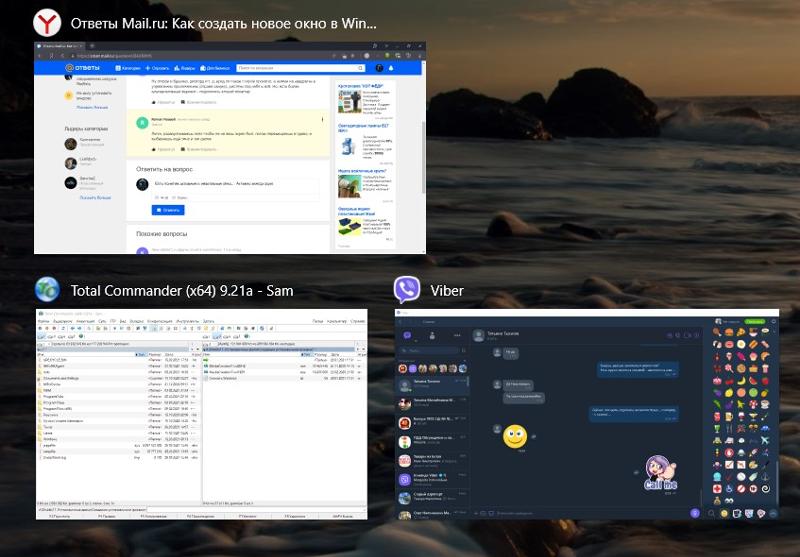The width and height of the screenshot is (800, 557).
Task: Open the purple-icon Viber team chat row
Action: click(433, 479)
